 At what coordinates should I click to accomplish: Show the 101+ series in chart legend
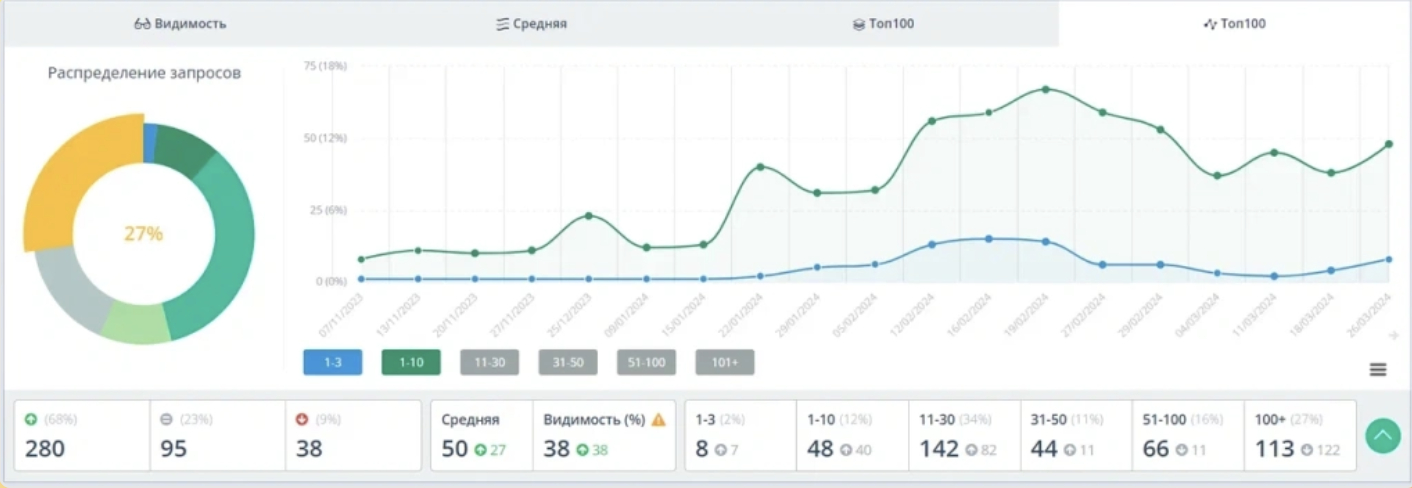point(724,362)
